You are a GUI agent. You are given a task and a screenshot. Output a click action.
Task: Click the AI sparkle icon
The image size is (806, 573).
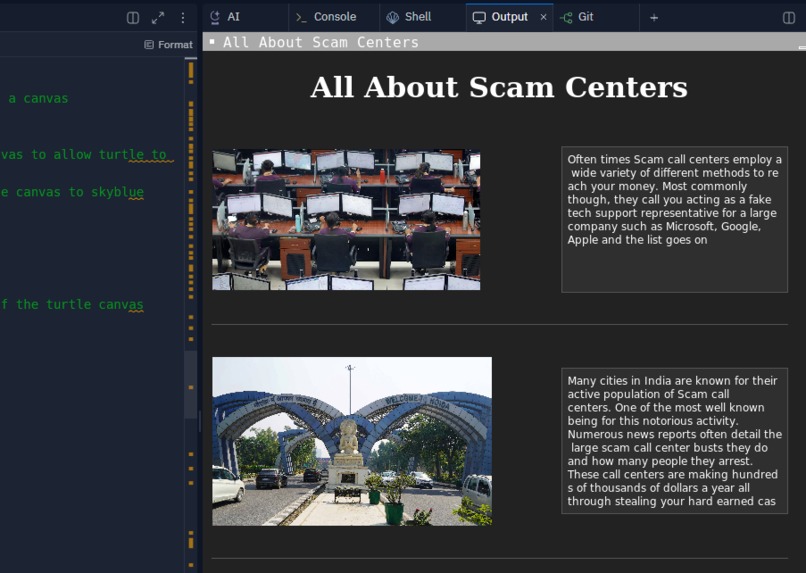click(x=215, y=17)
